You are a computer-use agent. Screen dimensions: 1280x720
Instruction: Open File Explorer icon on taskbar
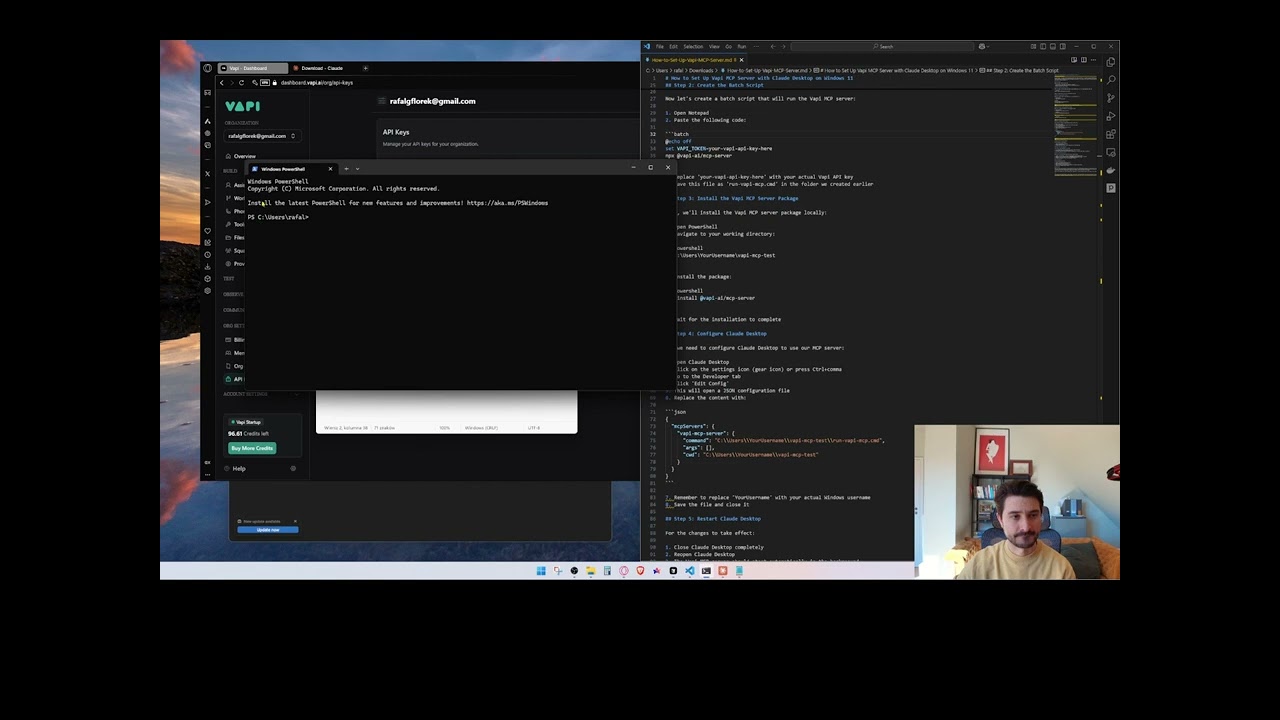591,571
